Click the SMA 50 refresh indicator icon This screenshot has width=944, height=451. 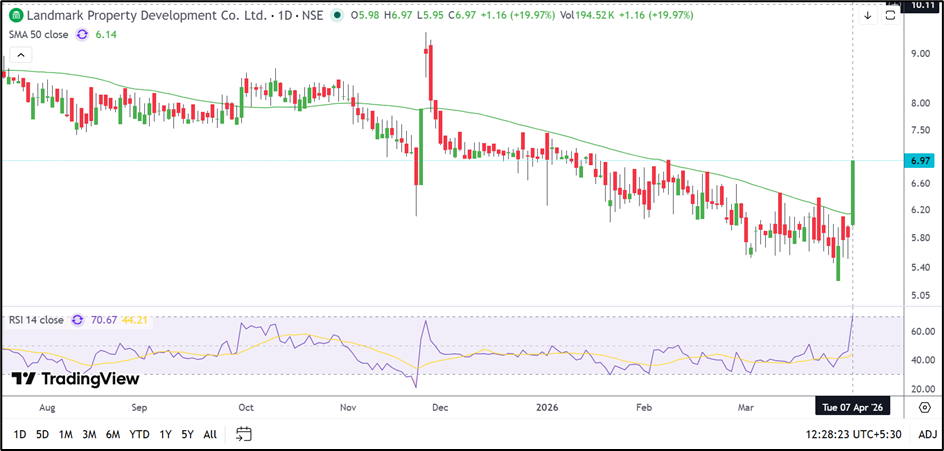83,34
